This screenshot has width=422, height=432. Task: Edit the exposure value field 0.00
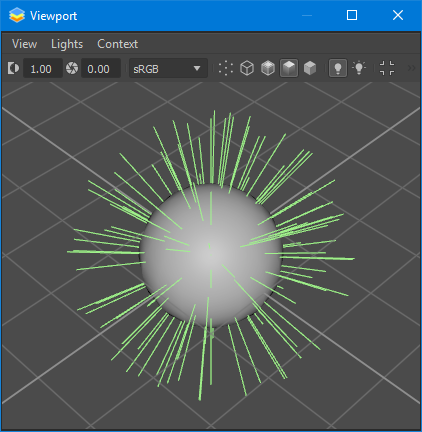pos(101,68)
